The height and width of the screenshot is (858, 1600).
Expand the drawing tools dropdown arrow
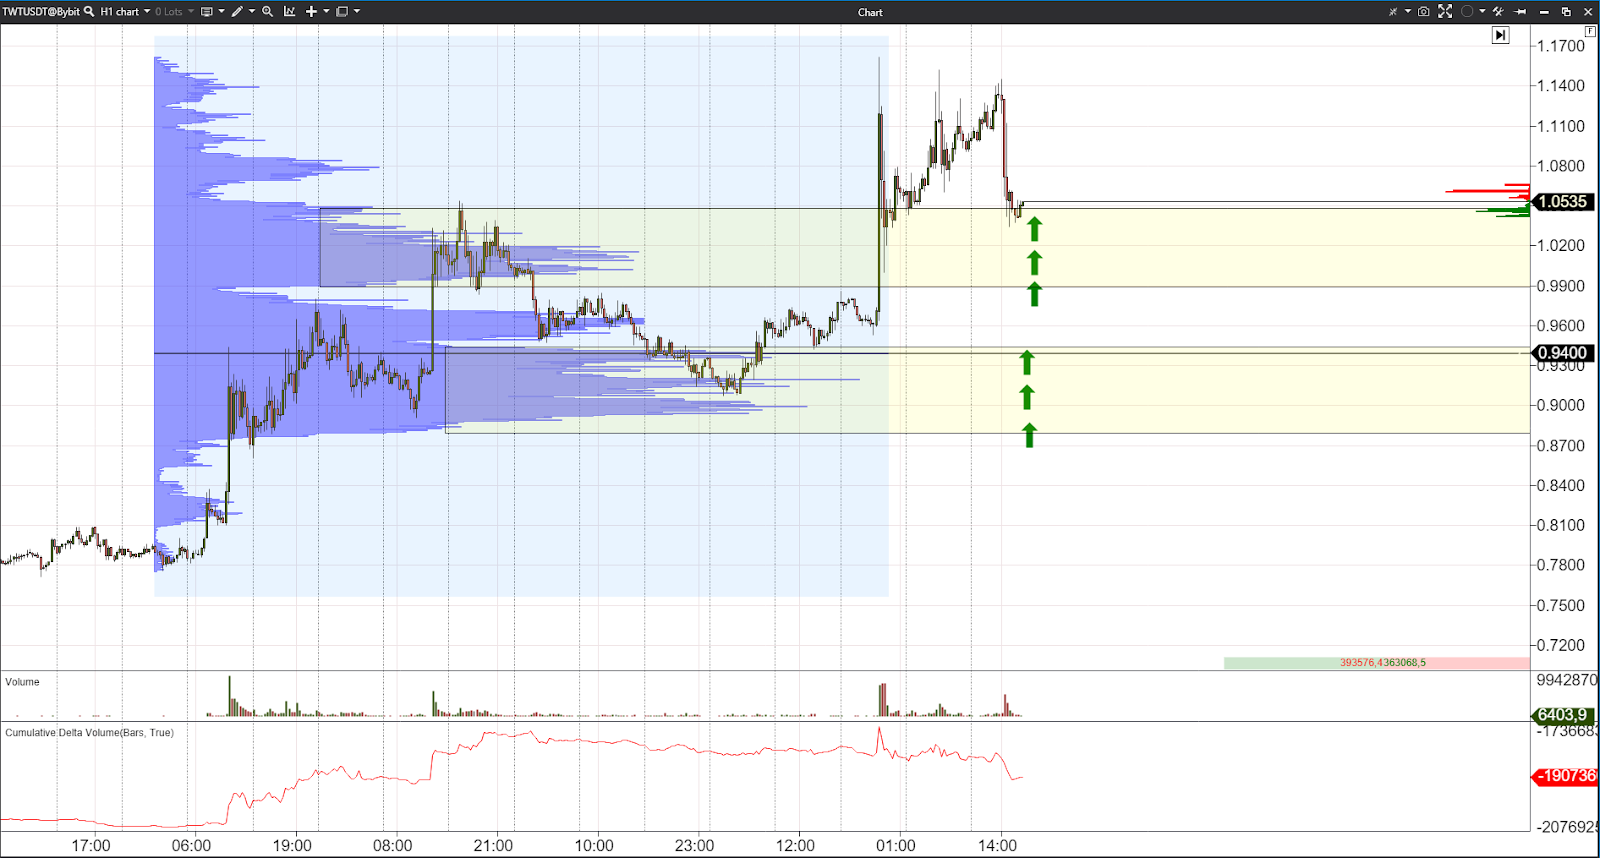pyautogui.click(x=252, y=11)
